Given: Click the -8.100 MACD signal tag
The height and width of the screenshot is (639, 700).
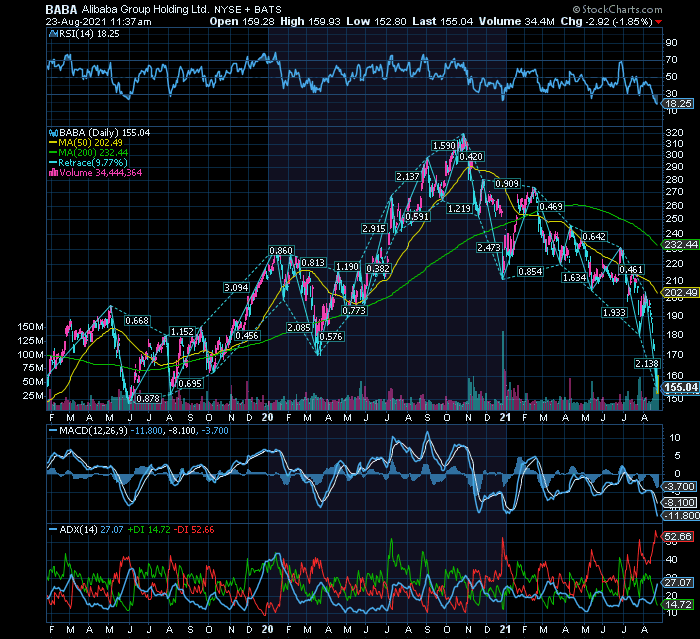Looking at the screenshot, I should pos(679,503).
